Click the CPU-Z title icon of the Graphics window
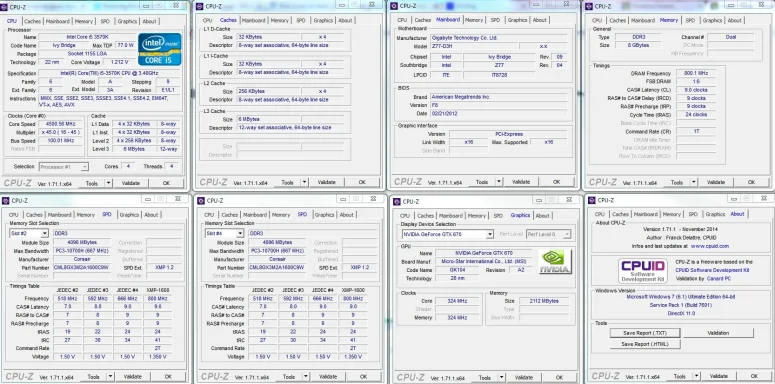The image size is (775, 384). tap(397, 201)
